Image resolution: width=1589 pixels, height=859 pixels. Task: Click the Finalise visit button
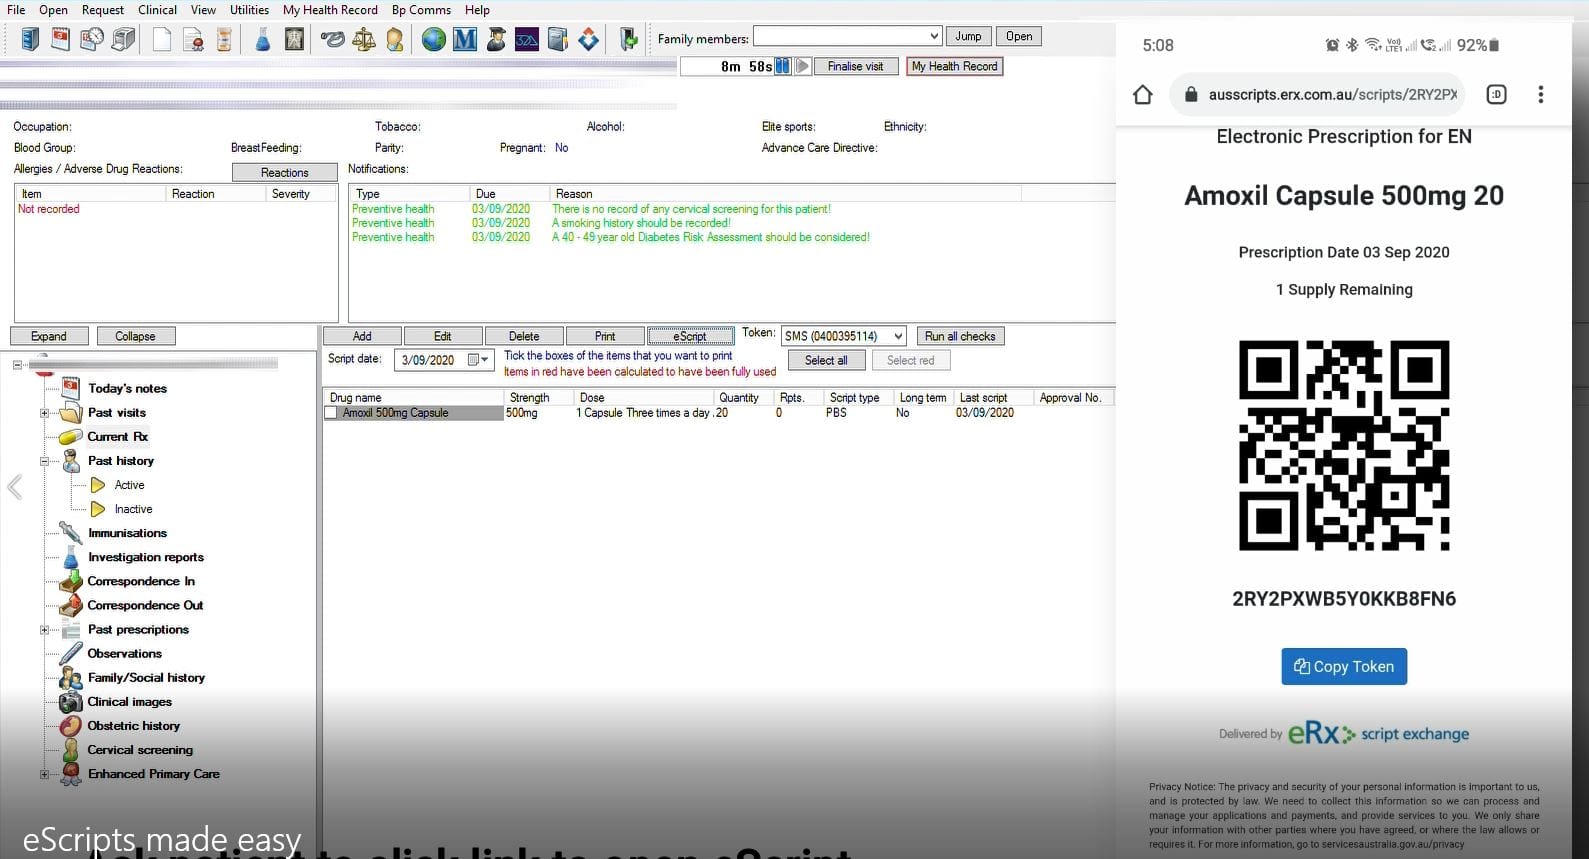(855, 66)
